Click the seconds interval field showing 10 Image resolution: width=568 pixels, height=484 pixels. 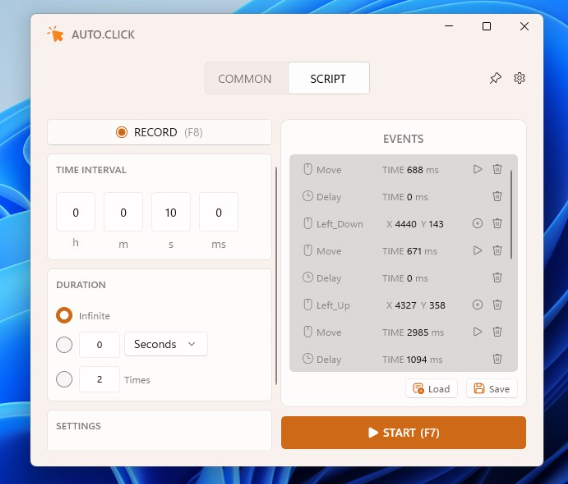(171, 212)
